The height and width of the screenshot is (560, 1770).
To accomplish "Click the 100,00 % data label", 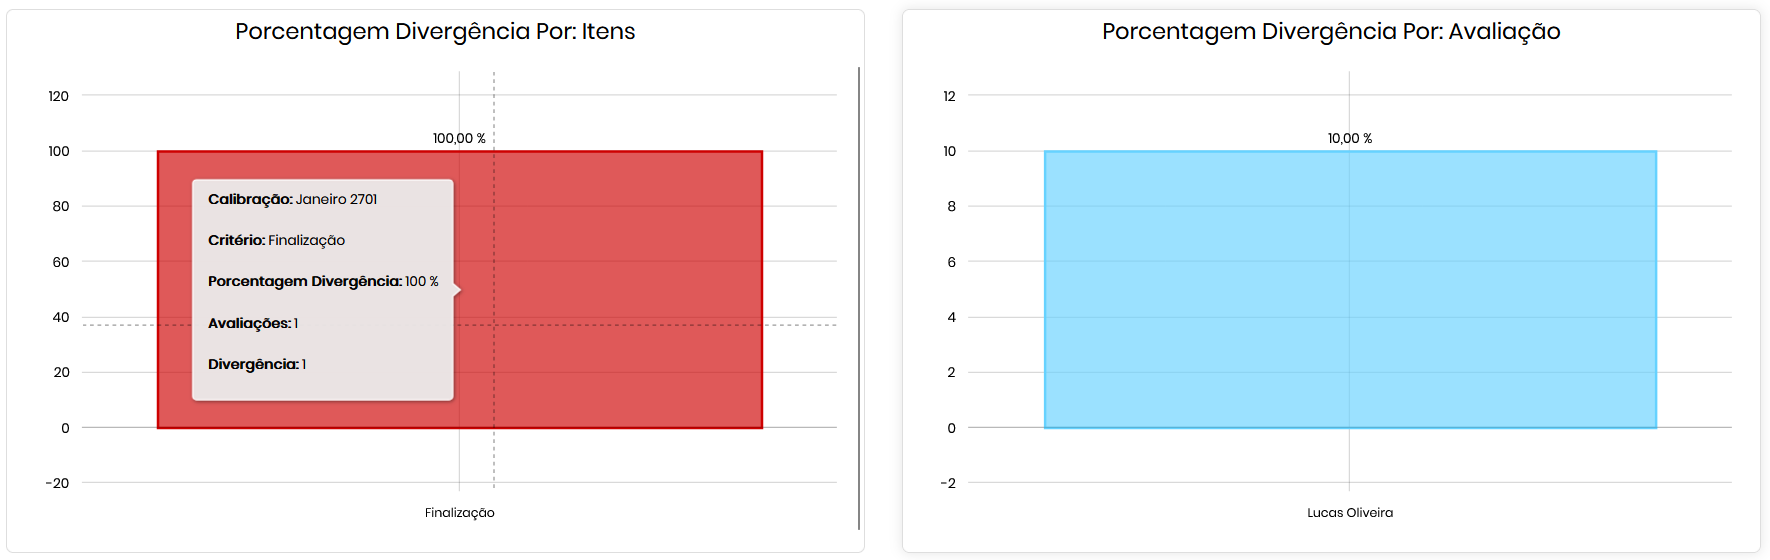I will point(459,138).
